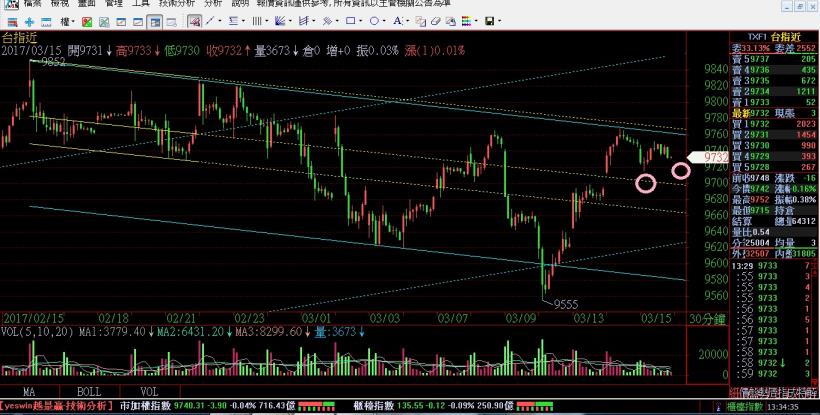Switch to the VOL indicator tab
The width and height of the screenshot is (820, 415).
[x=147, y=393]
